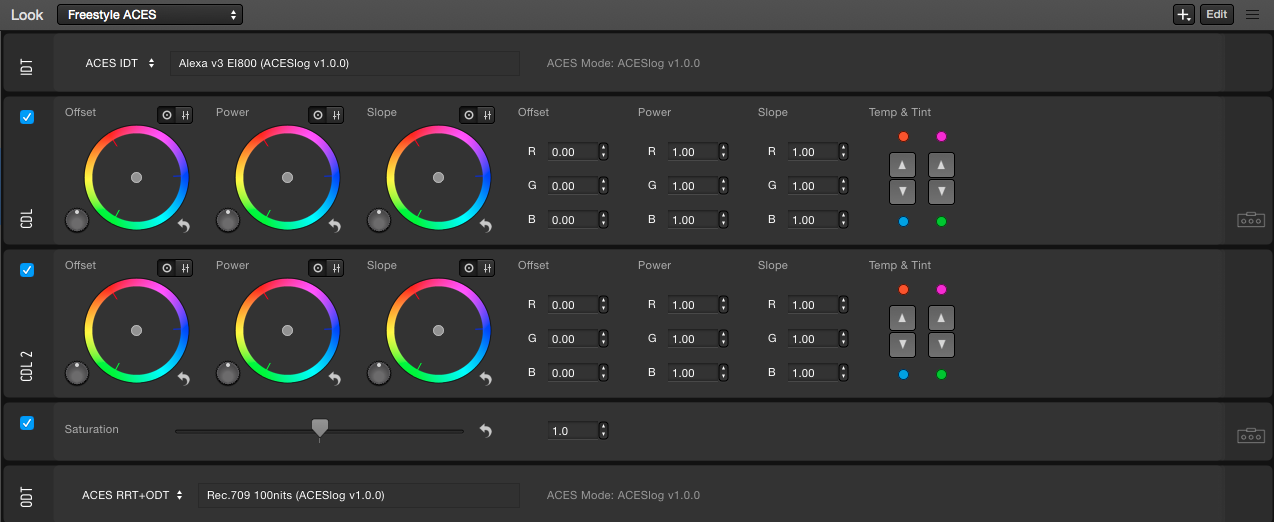The width and height of the screenshot is (1274, 522).
Task: Click the Saturation slider handle
Action: click(x=320, y=429)
